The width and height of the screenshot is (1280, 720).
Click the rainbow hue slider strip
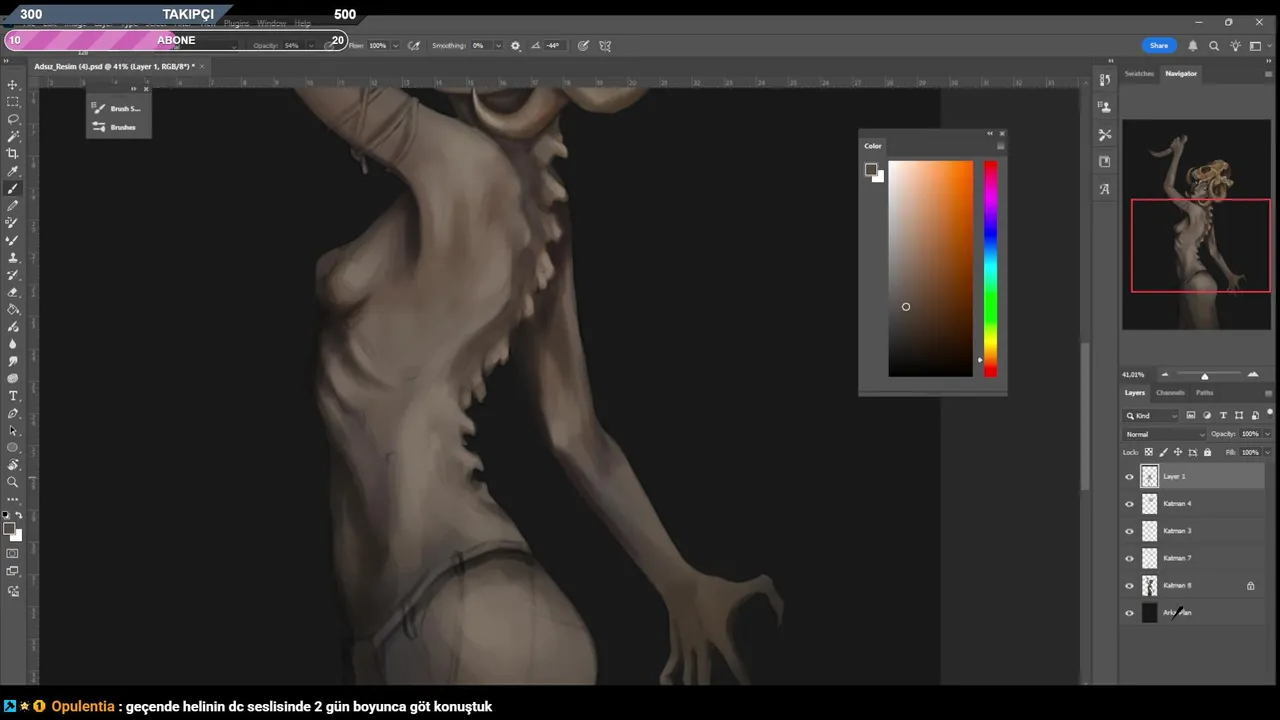990,268
